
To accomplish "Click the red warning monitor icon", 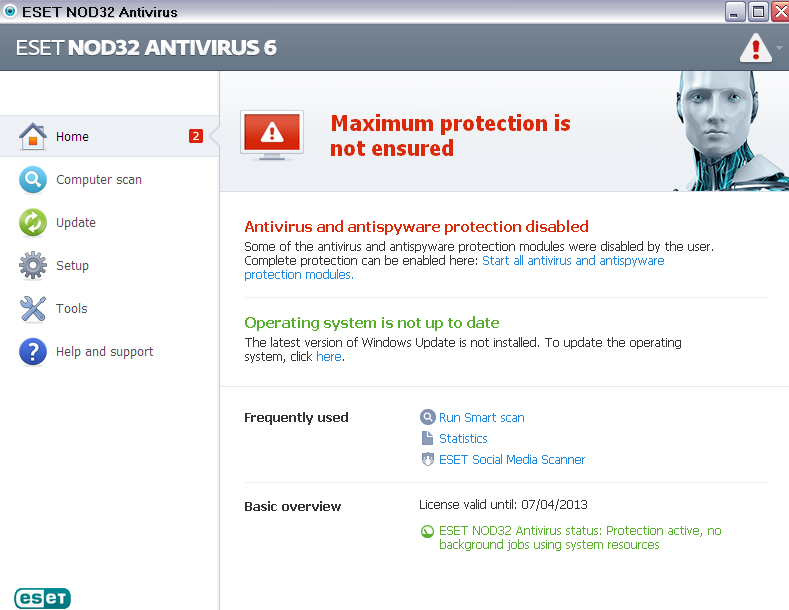I will click(x=272, y=135).
